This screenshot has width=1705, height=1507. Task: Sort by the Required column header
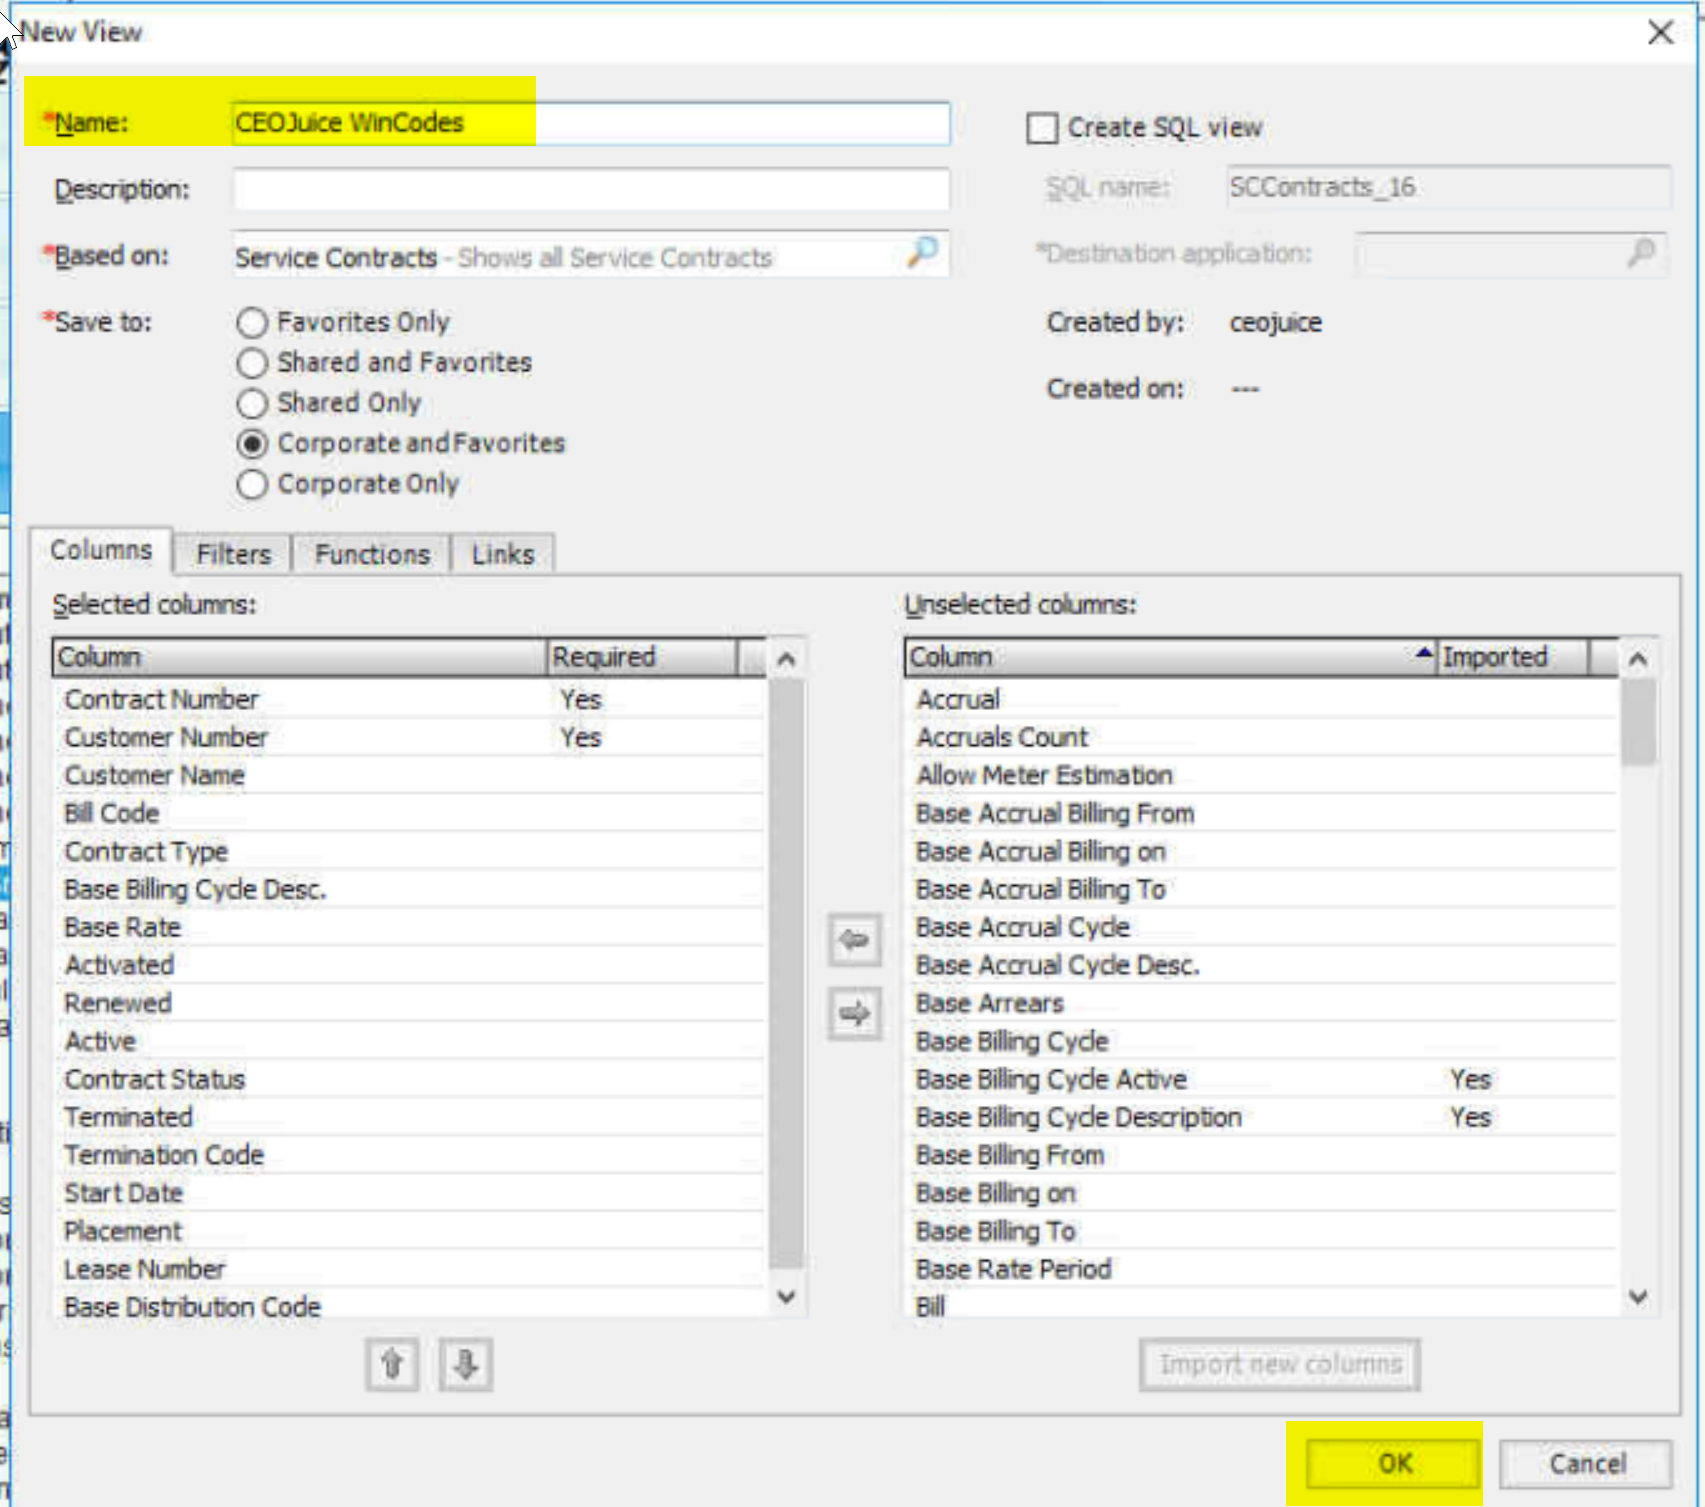pos(642,657)
